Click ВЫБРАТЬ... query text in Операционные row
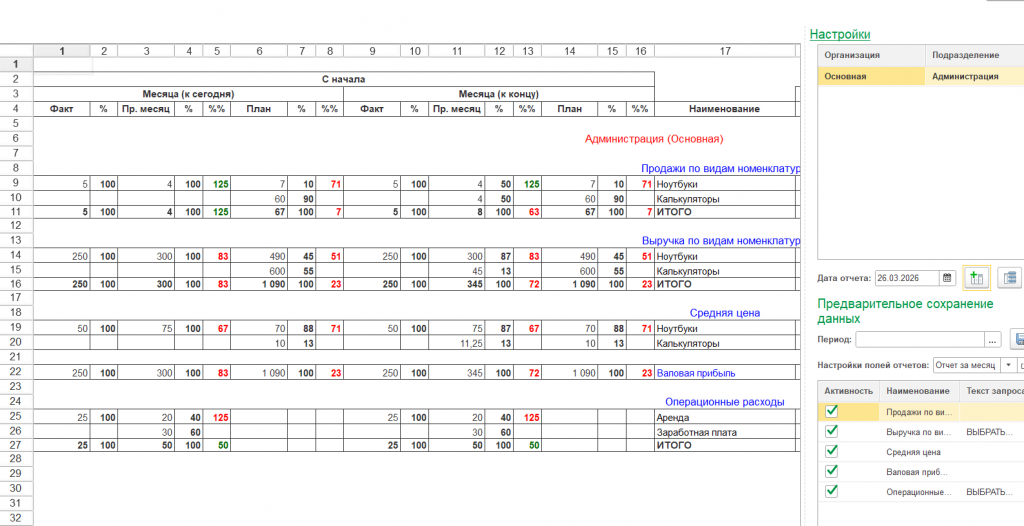 [x=991, y=491]
